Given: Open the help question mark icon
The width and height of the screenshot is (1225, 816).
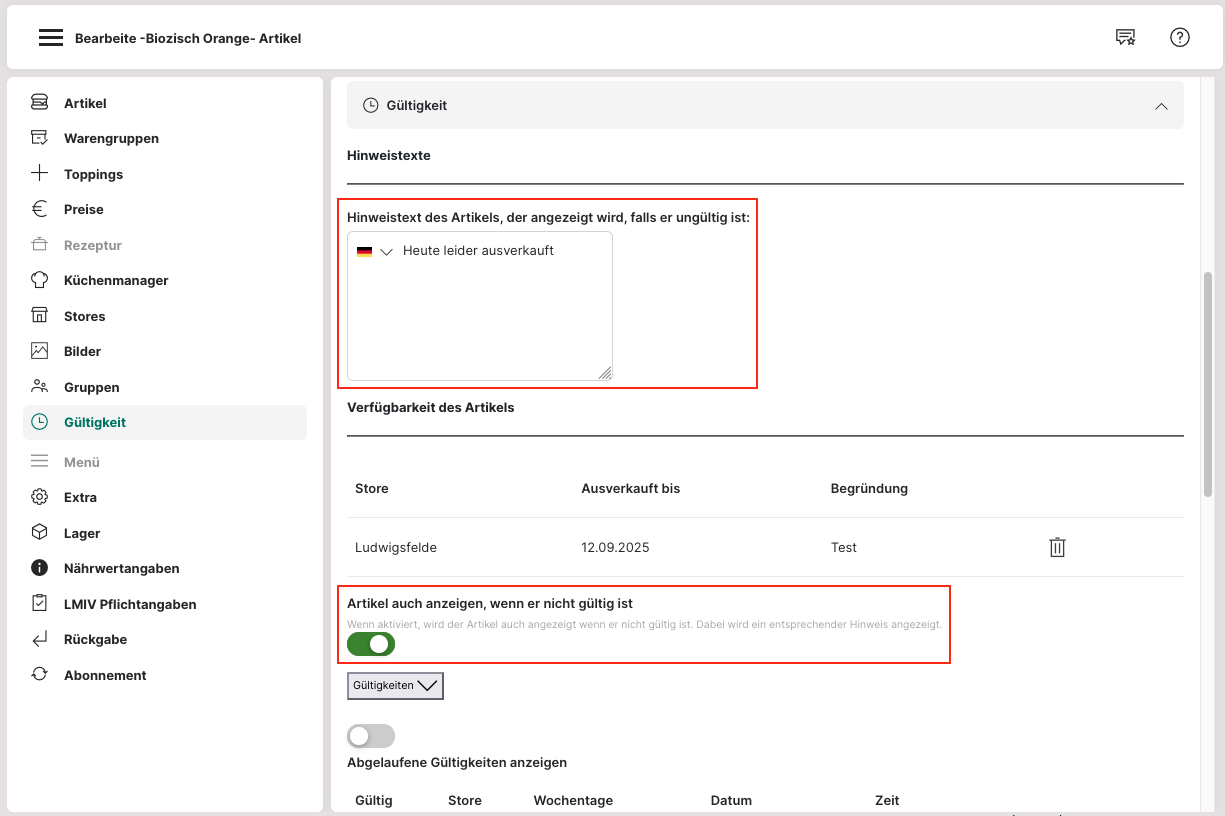Looking at the screenshot, I should click(1179, 38).
